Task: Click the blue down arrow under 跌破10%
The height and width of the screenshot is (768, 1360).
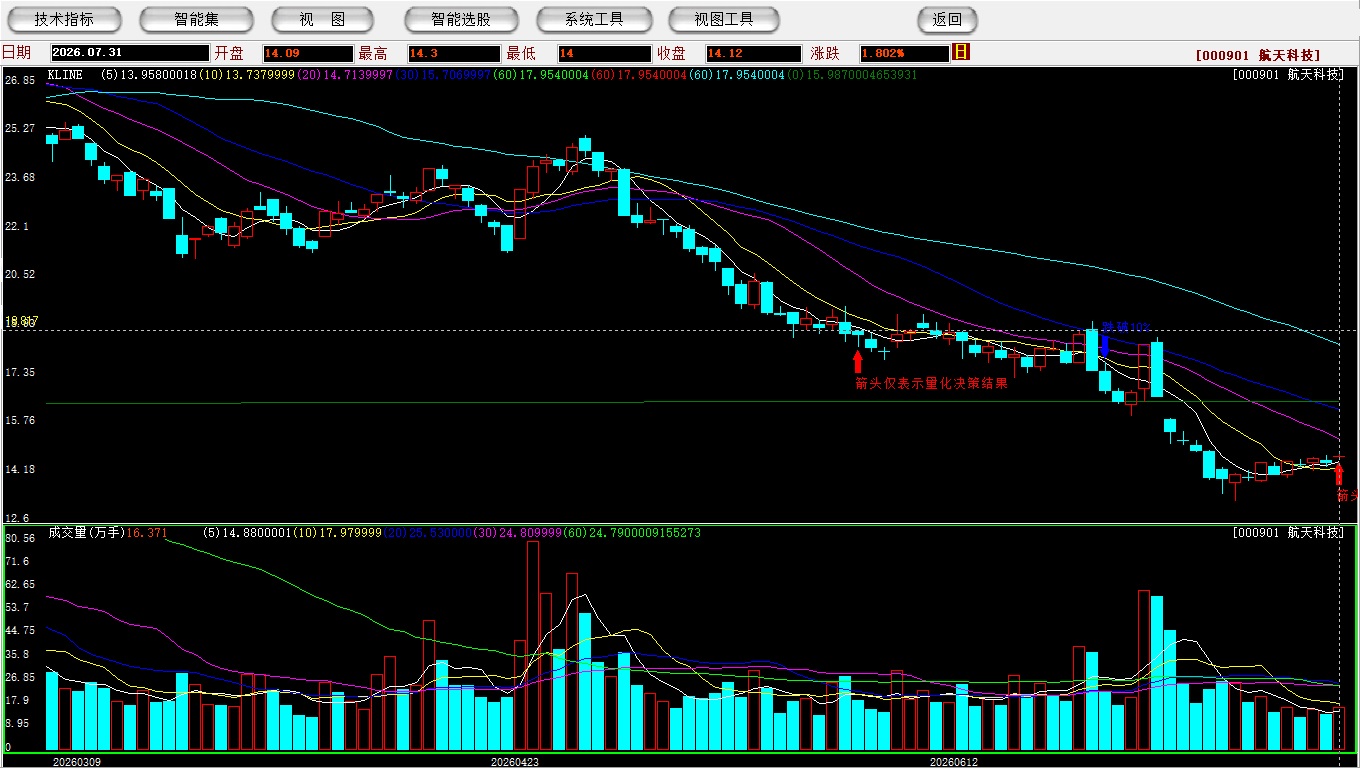Action: tap(1105, 346)
